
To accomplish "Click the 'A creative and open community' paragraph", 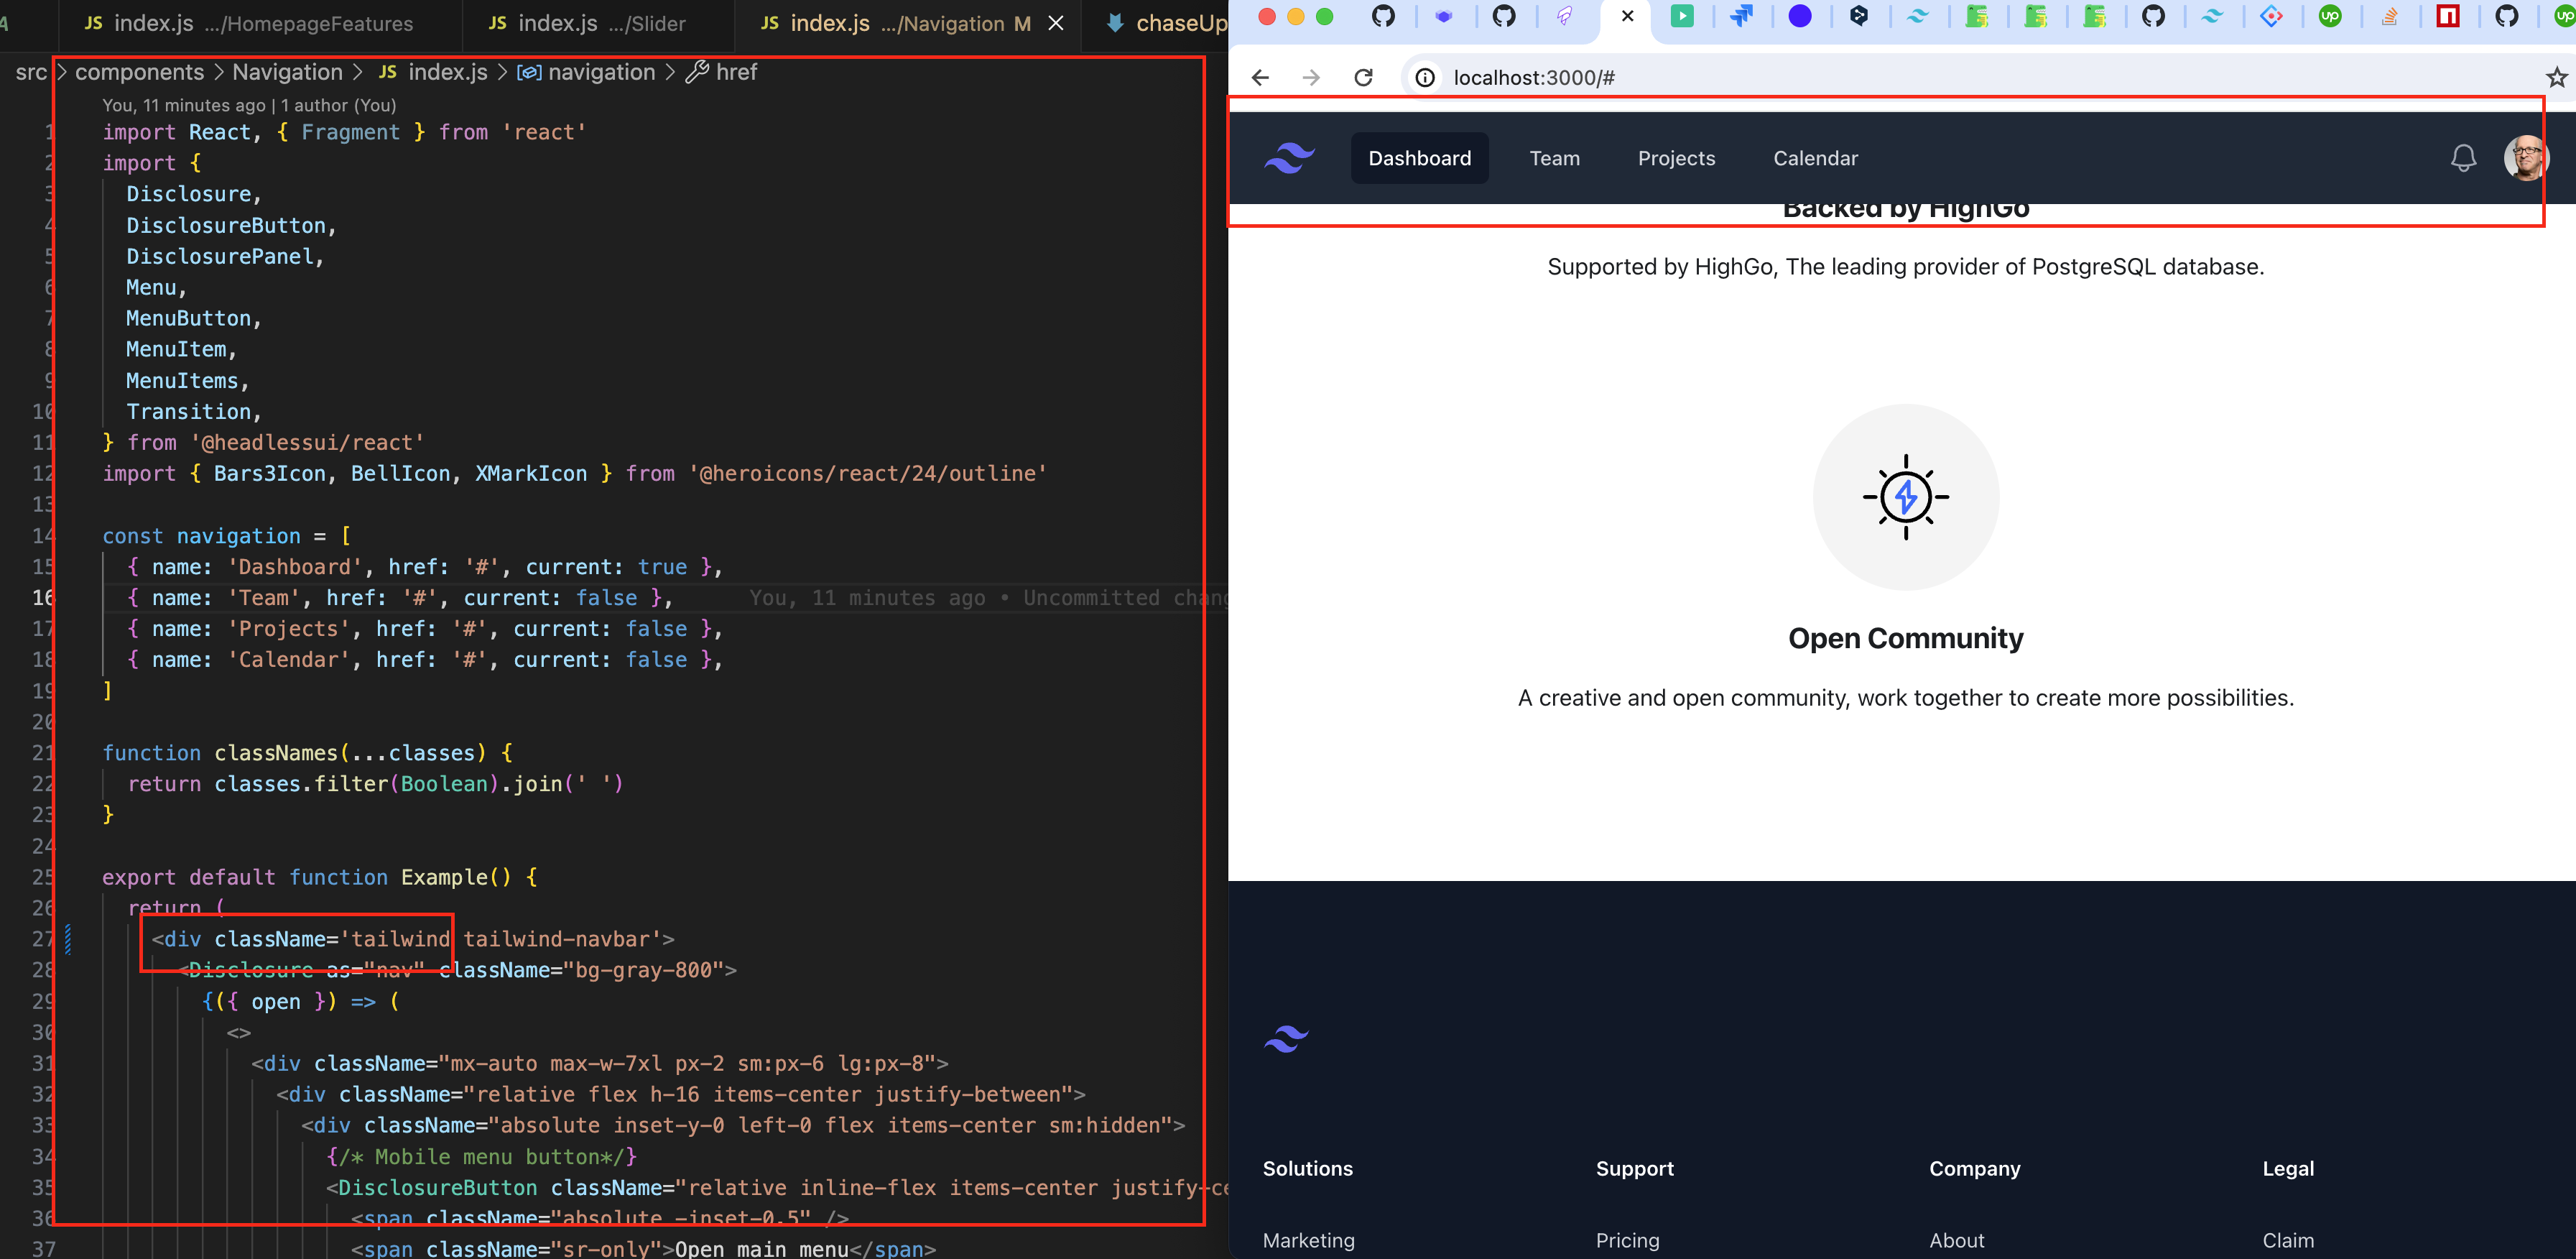I will click(x=1905, y=698).
